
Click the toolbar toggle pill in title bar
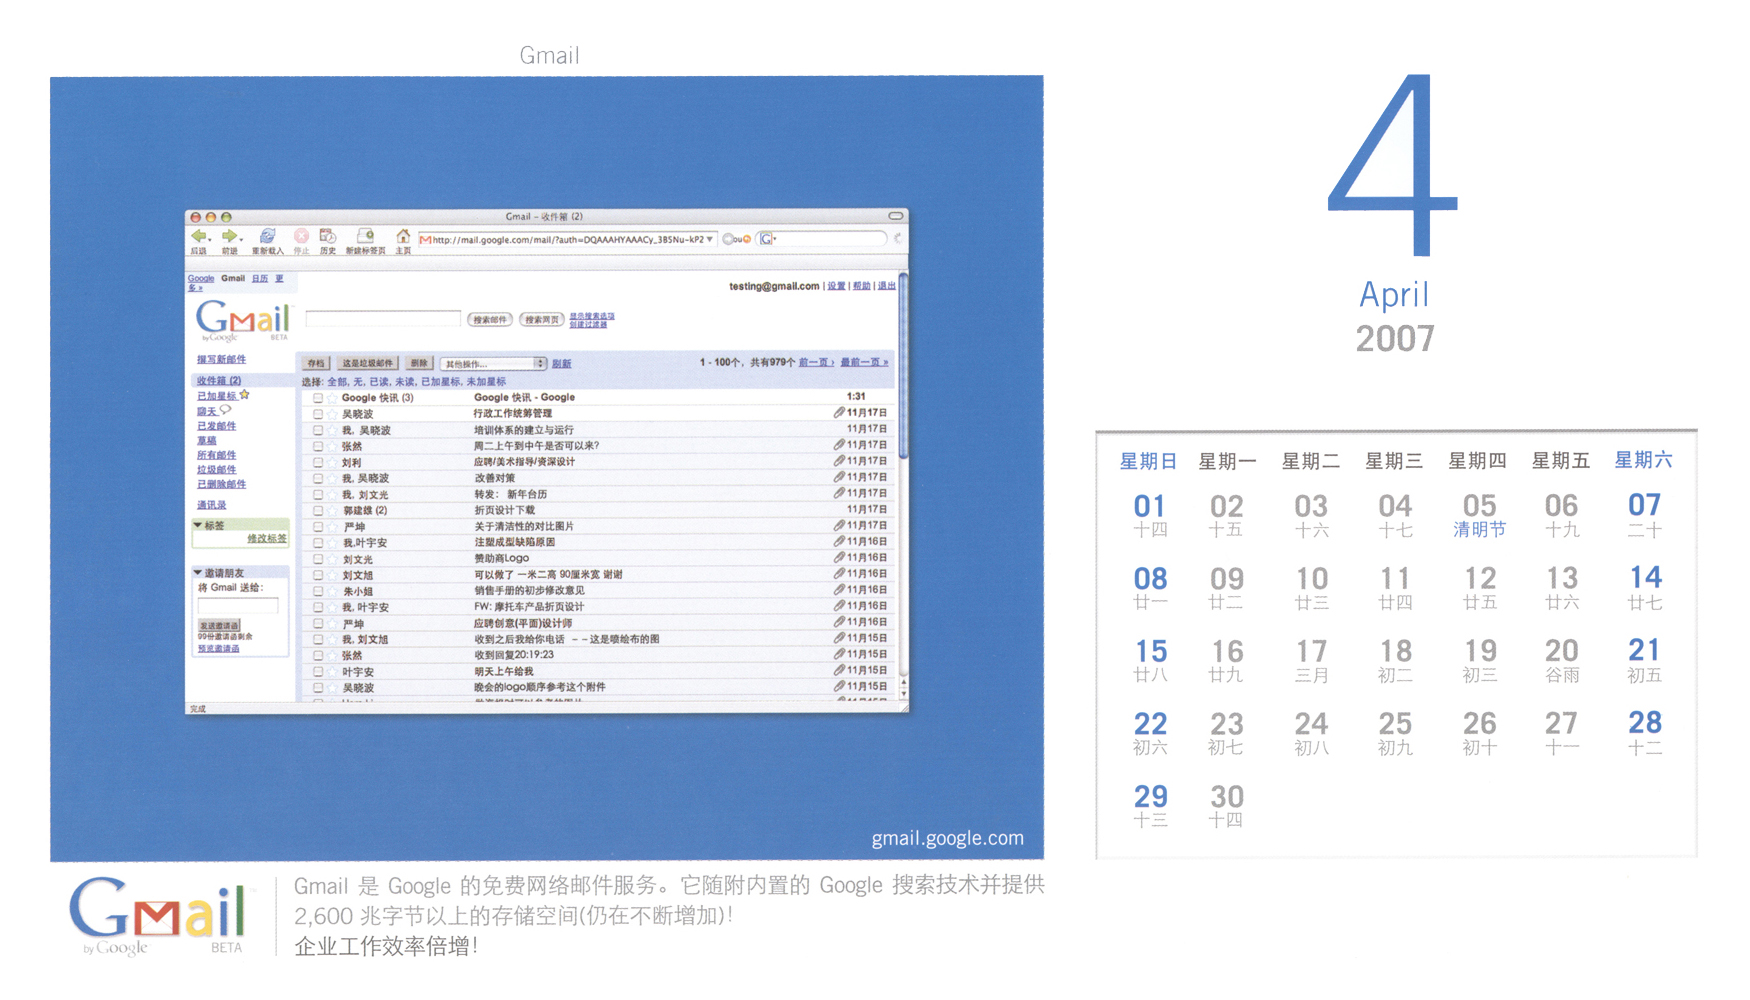click(895, 216)
